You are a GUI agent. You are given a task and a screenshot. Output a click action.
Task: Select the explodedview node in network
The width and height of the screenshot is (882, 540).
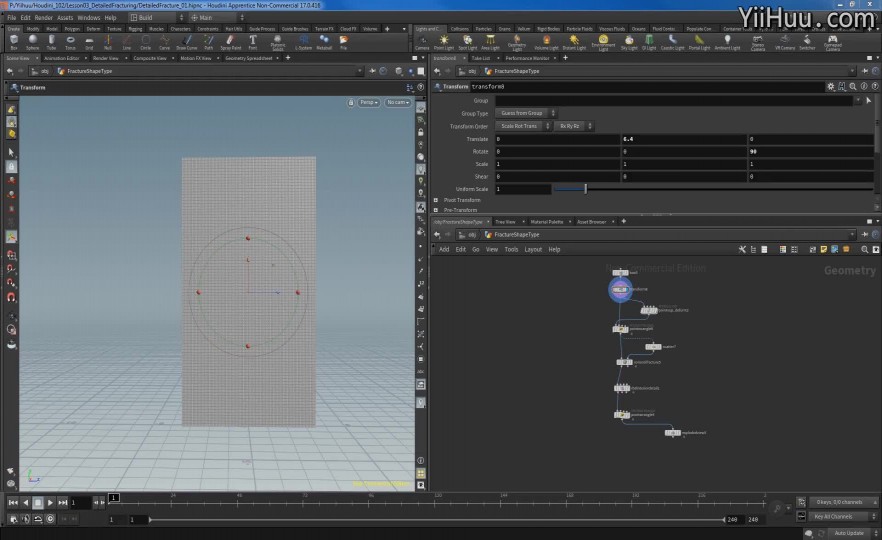click(673, 433)
